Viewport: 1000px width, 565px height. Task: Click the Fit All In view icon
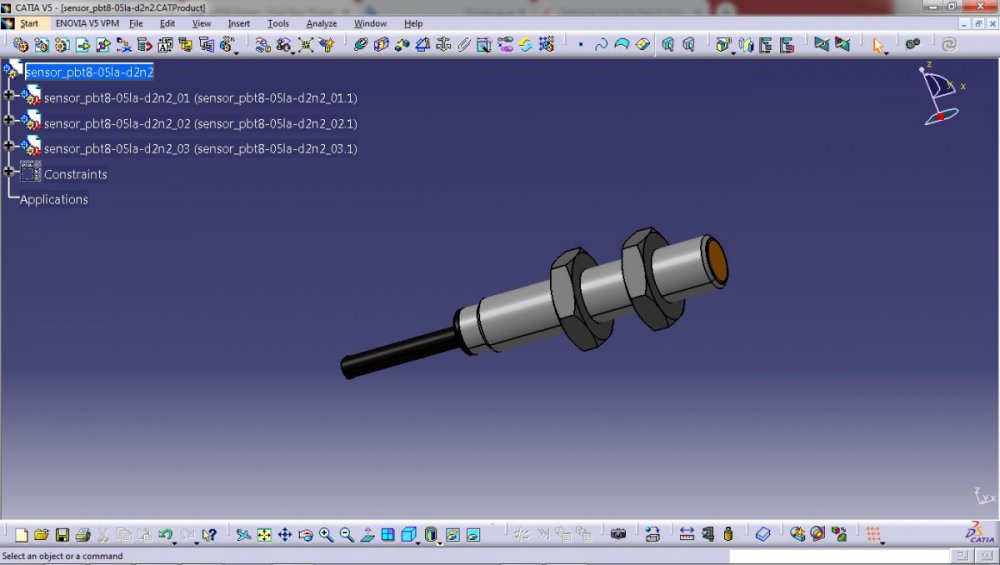[264, 535]
